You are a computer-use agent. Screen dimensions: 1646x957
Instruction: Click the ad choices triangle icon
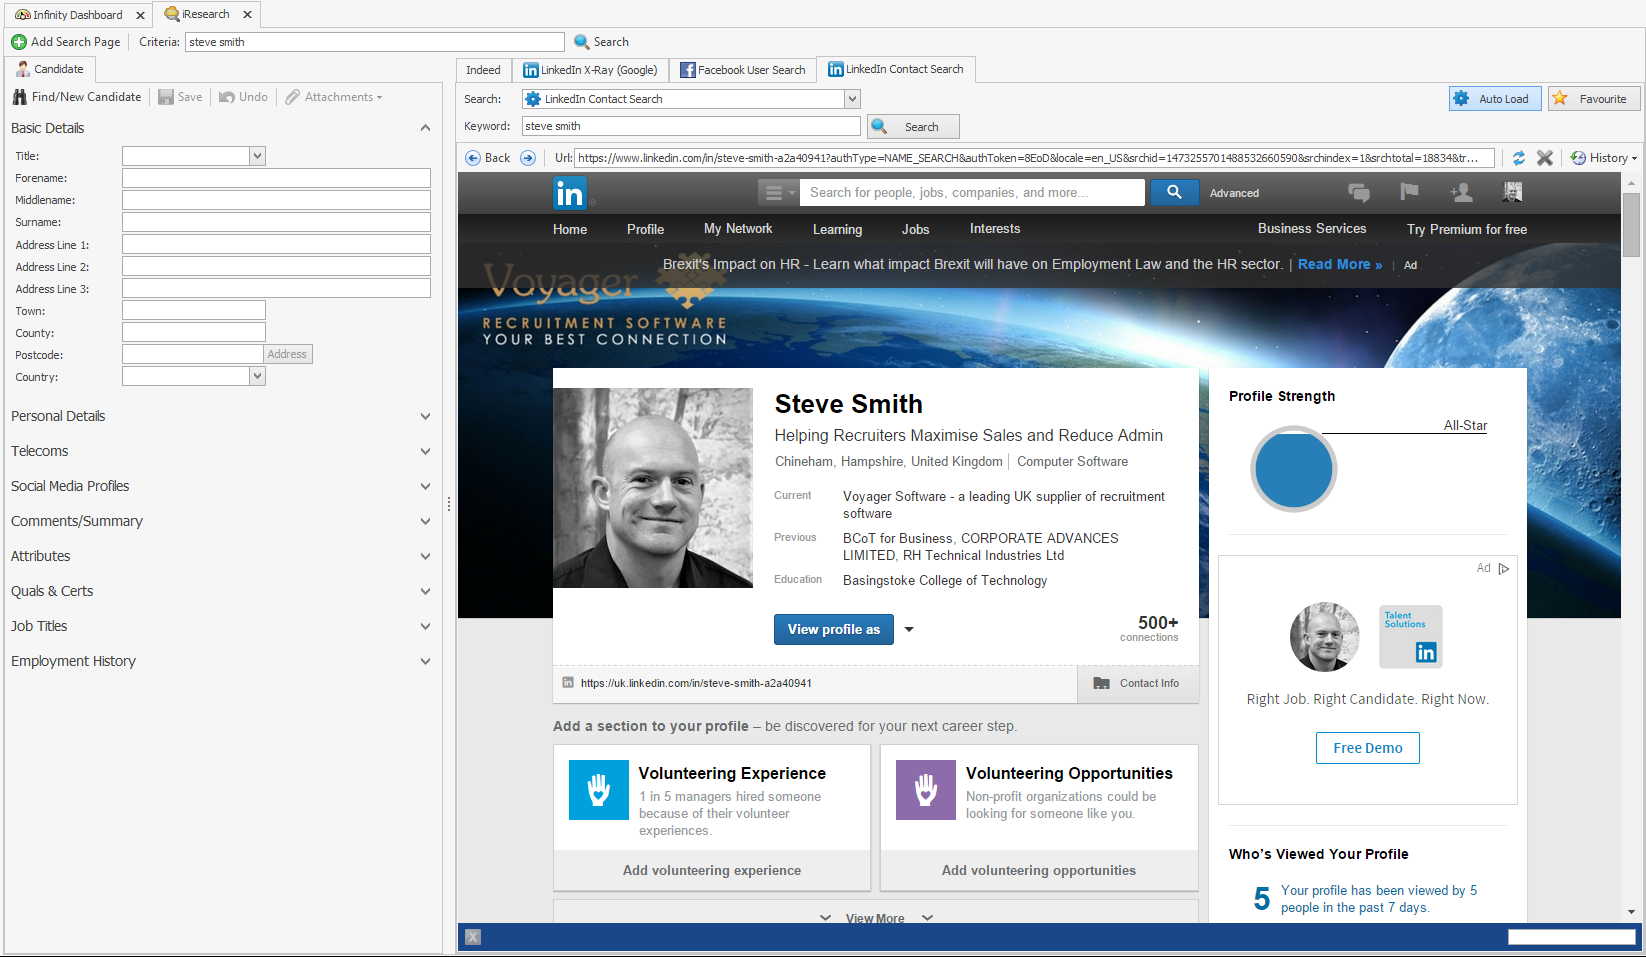pyautogui.click(x=1504, y=569)
